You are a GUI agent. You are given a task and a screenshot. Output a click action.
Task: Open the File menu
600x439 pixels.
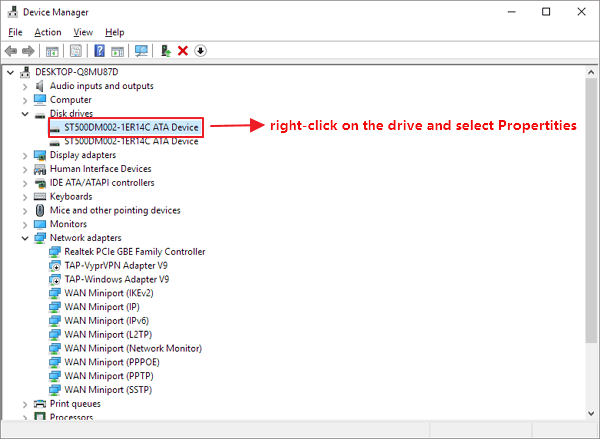(x=14, y=32)
